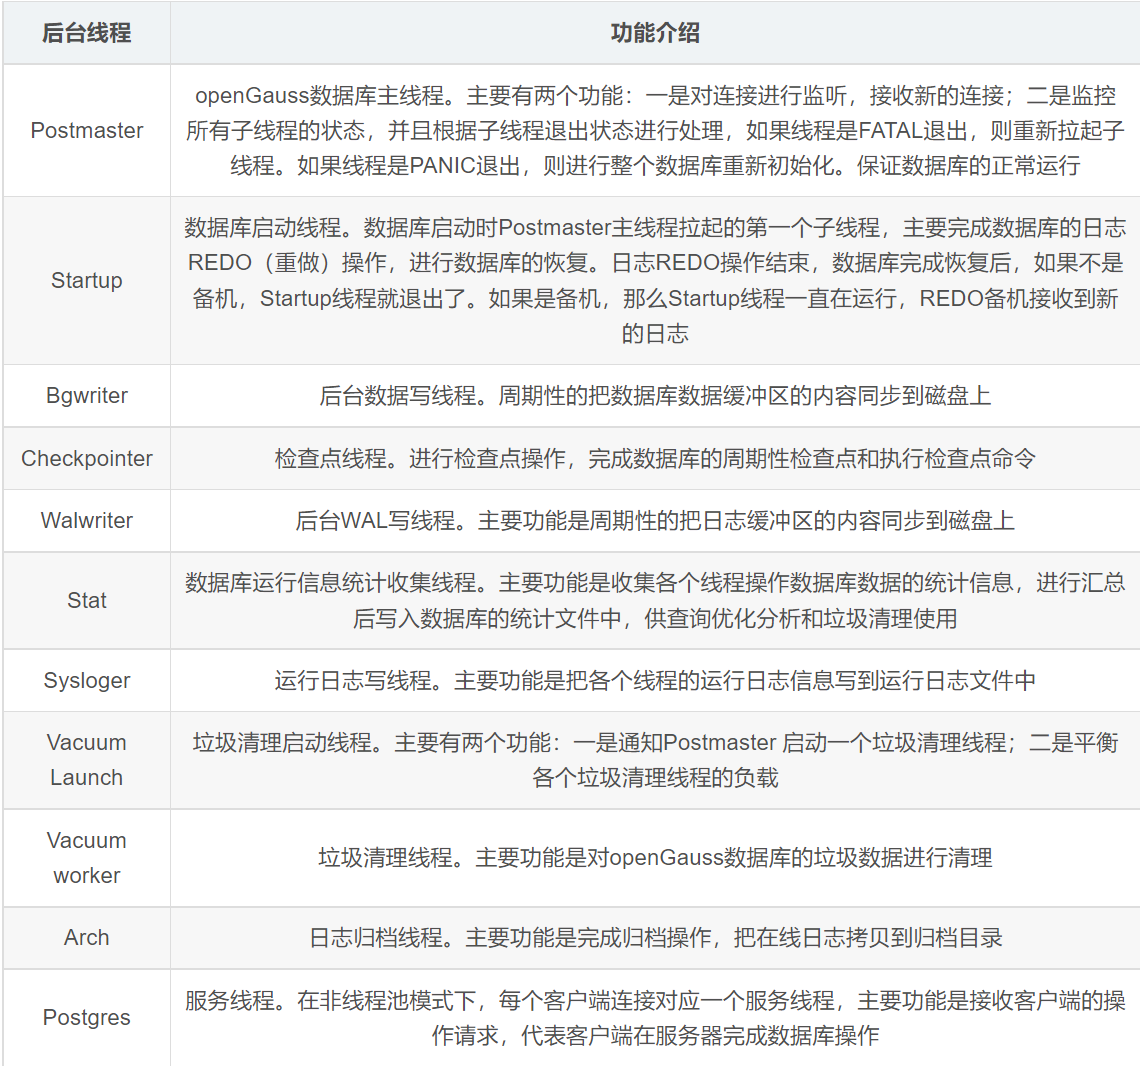Select the 后台WAL写线程 description text
This screenshot has height=1066, width=1140.
(655, 521)
